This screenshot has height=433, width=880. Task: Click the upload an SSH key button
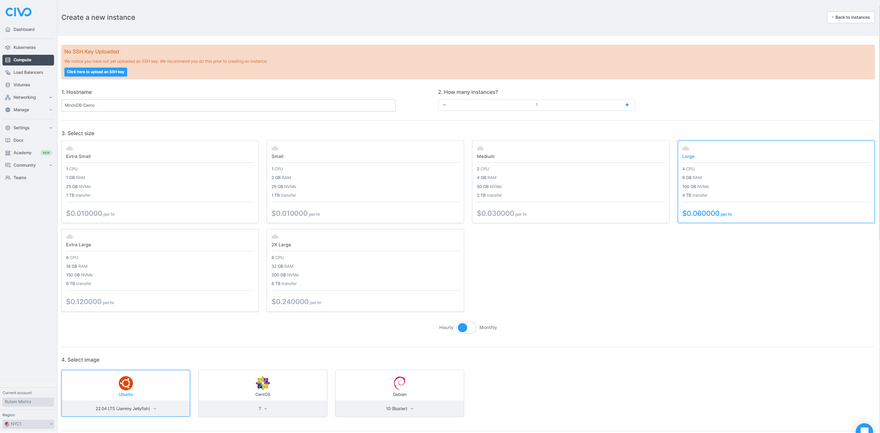coord(96,72)
